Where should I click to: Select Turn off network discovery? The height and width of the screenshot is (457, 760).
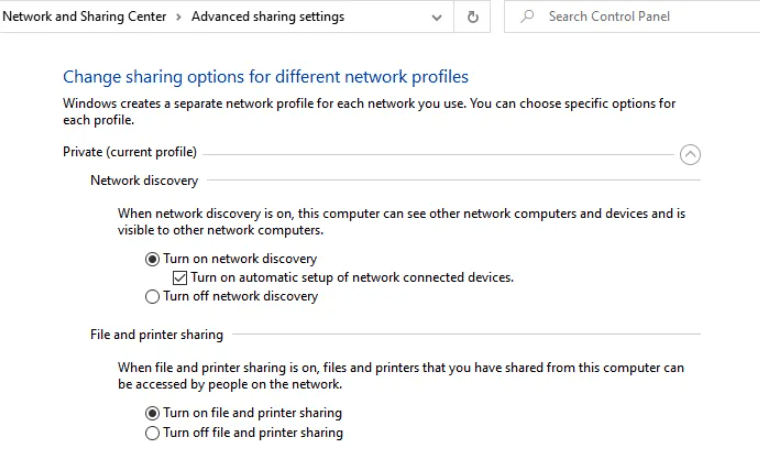click(x=152, y=297)
